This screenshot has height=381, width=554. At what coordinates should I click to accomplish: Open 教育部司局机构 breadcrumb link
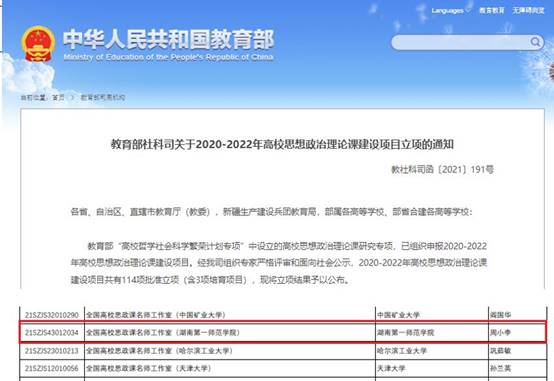click(102, 98)
